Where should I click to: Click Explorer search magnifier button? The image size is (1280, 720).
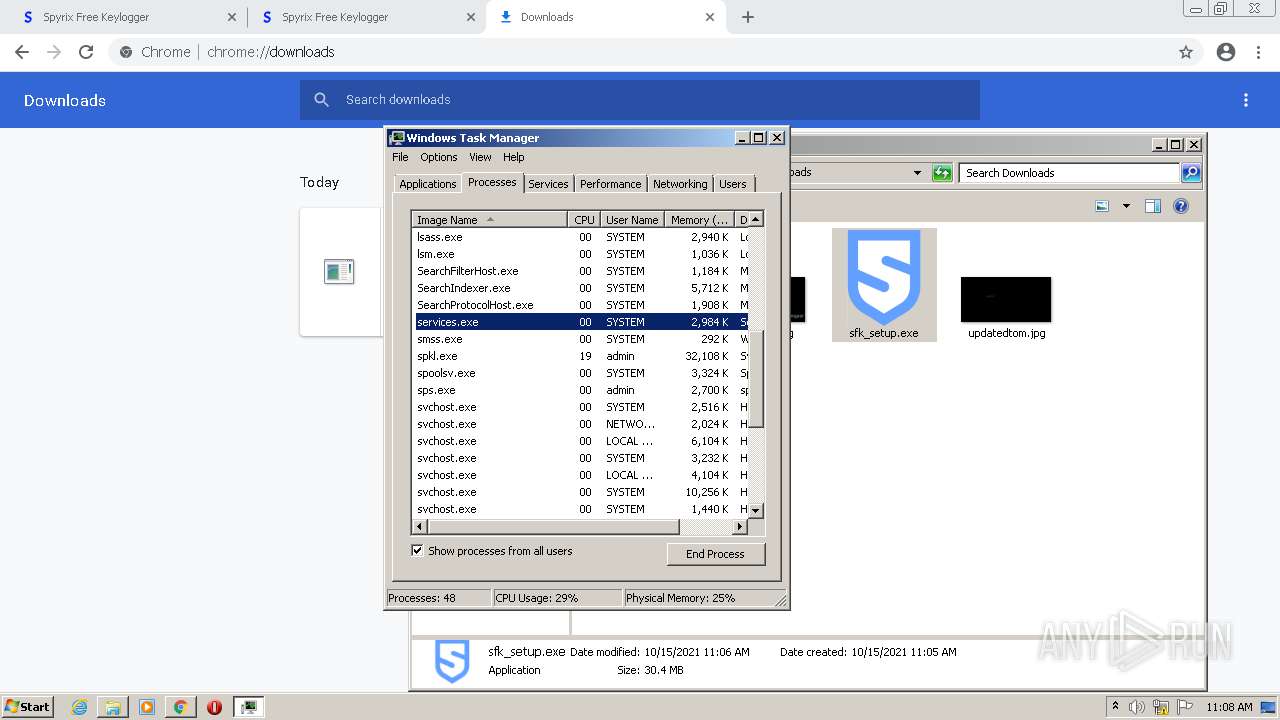click(x=1191, y=173)
